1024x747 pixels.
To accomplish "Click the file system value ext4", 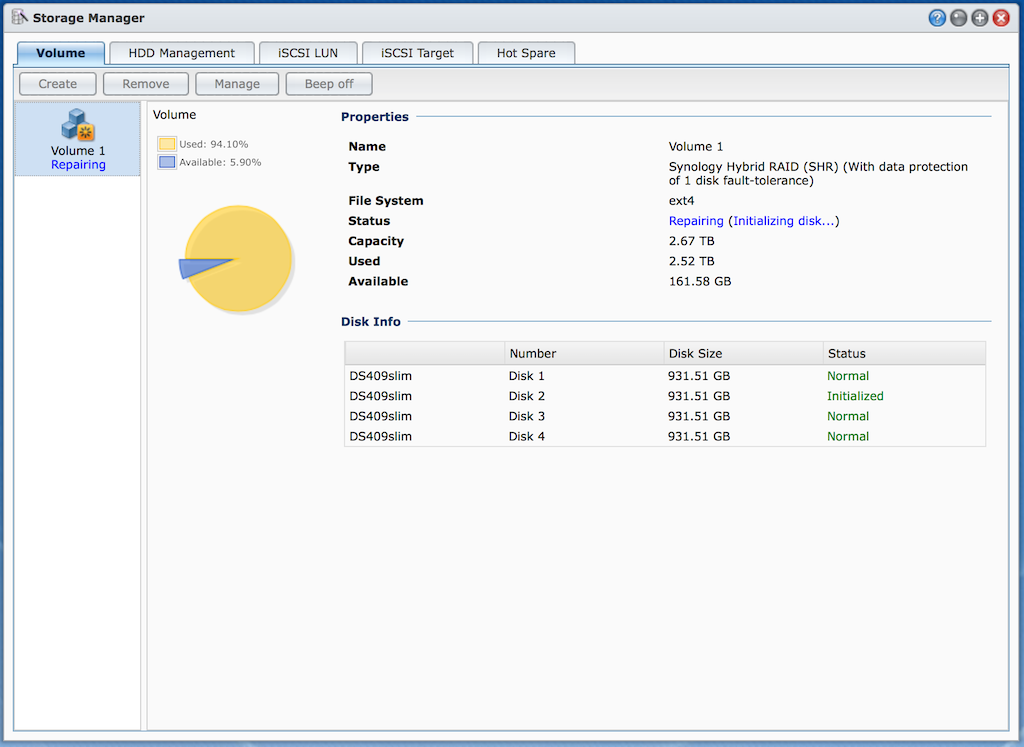I will tap(682, 200).
